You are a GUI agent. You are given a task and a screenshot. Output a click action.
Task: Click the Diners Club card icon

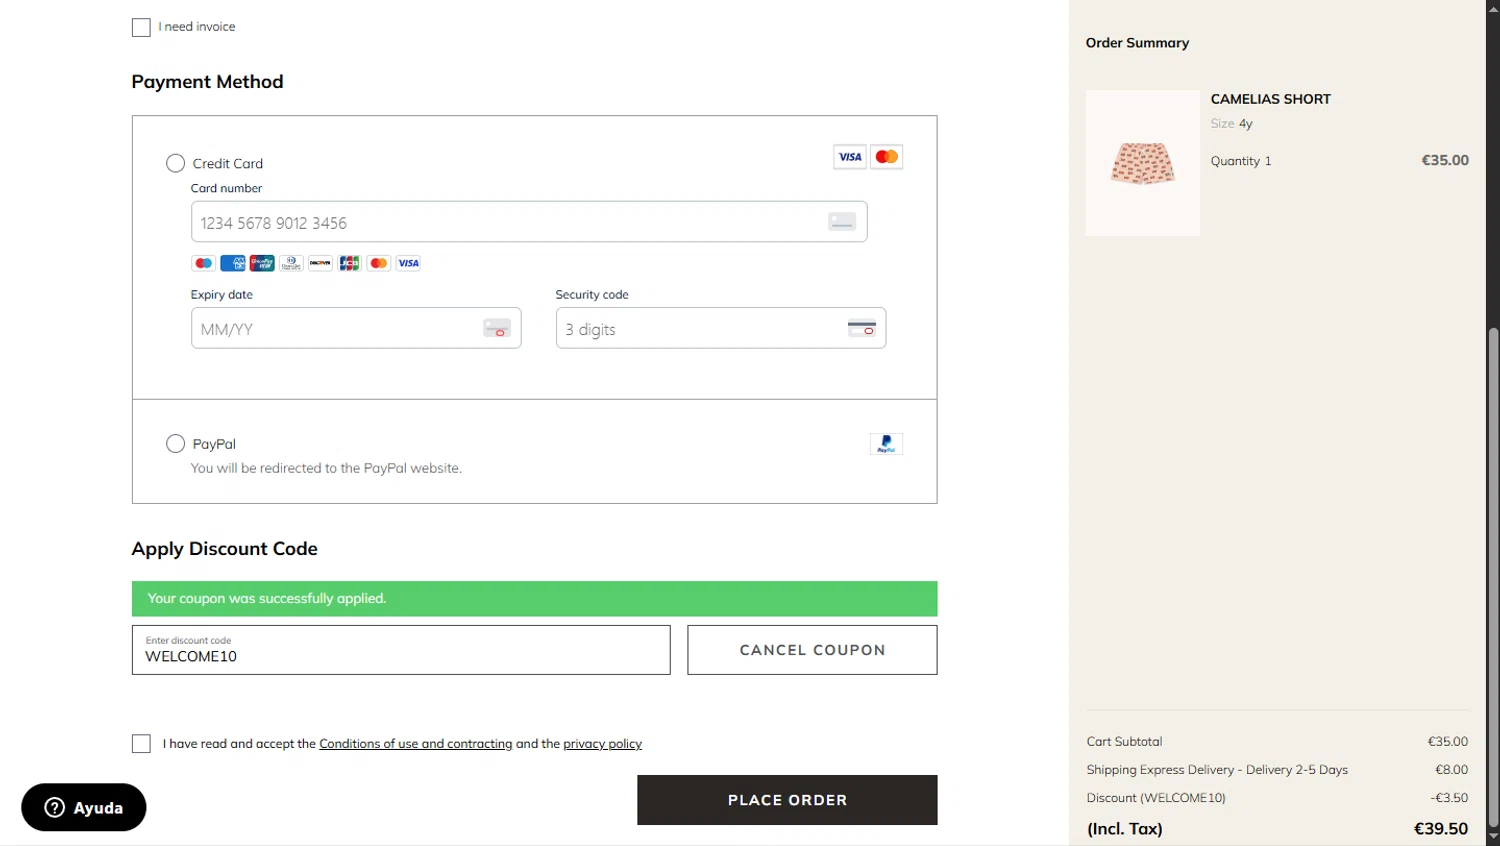(291, 263)
